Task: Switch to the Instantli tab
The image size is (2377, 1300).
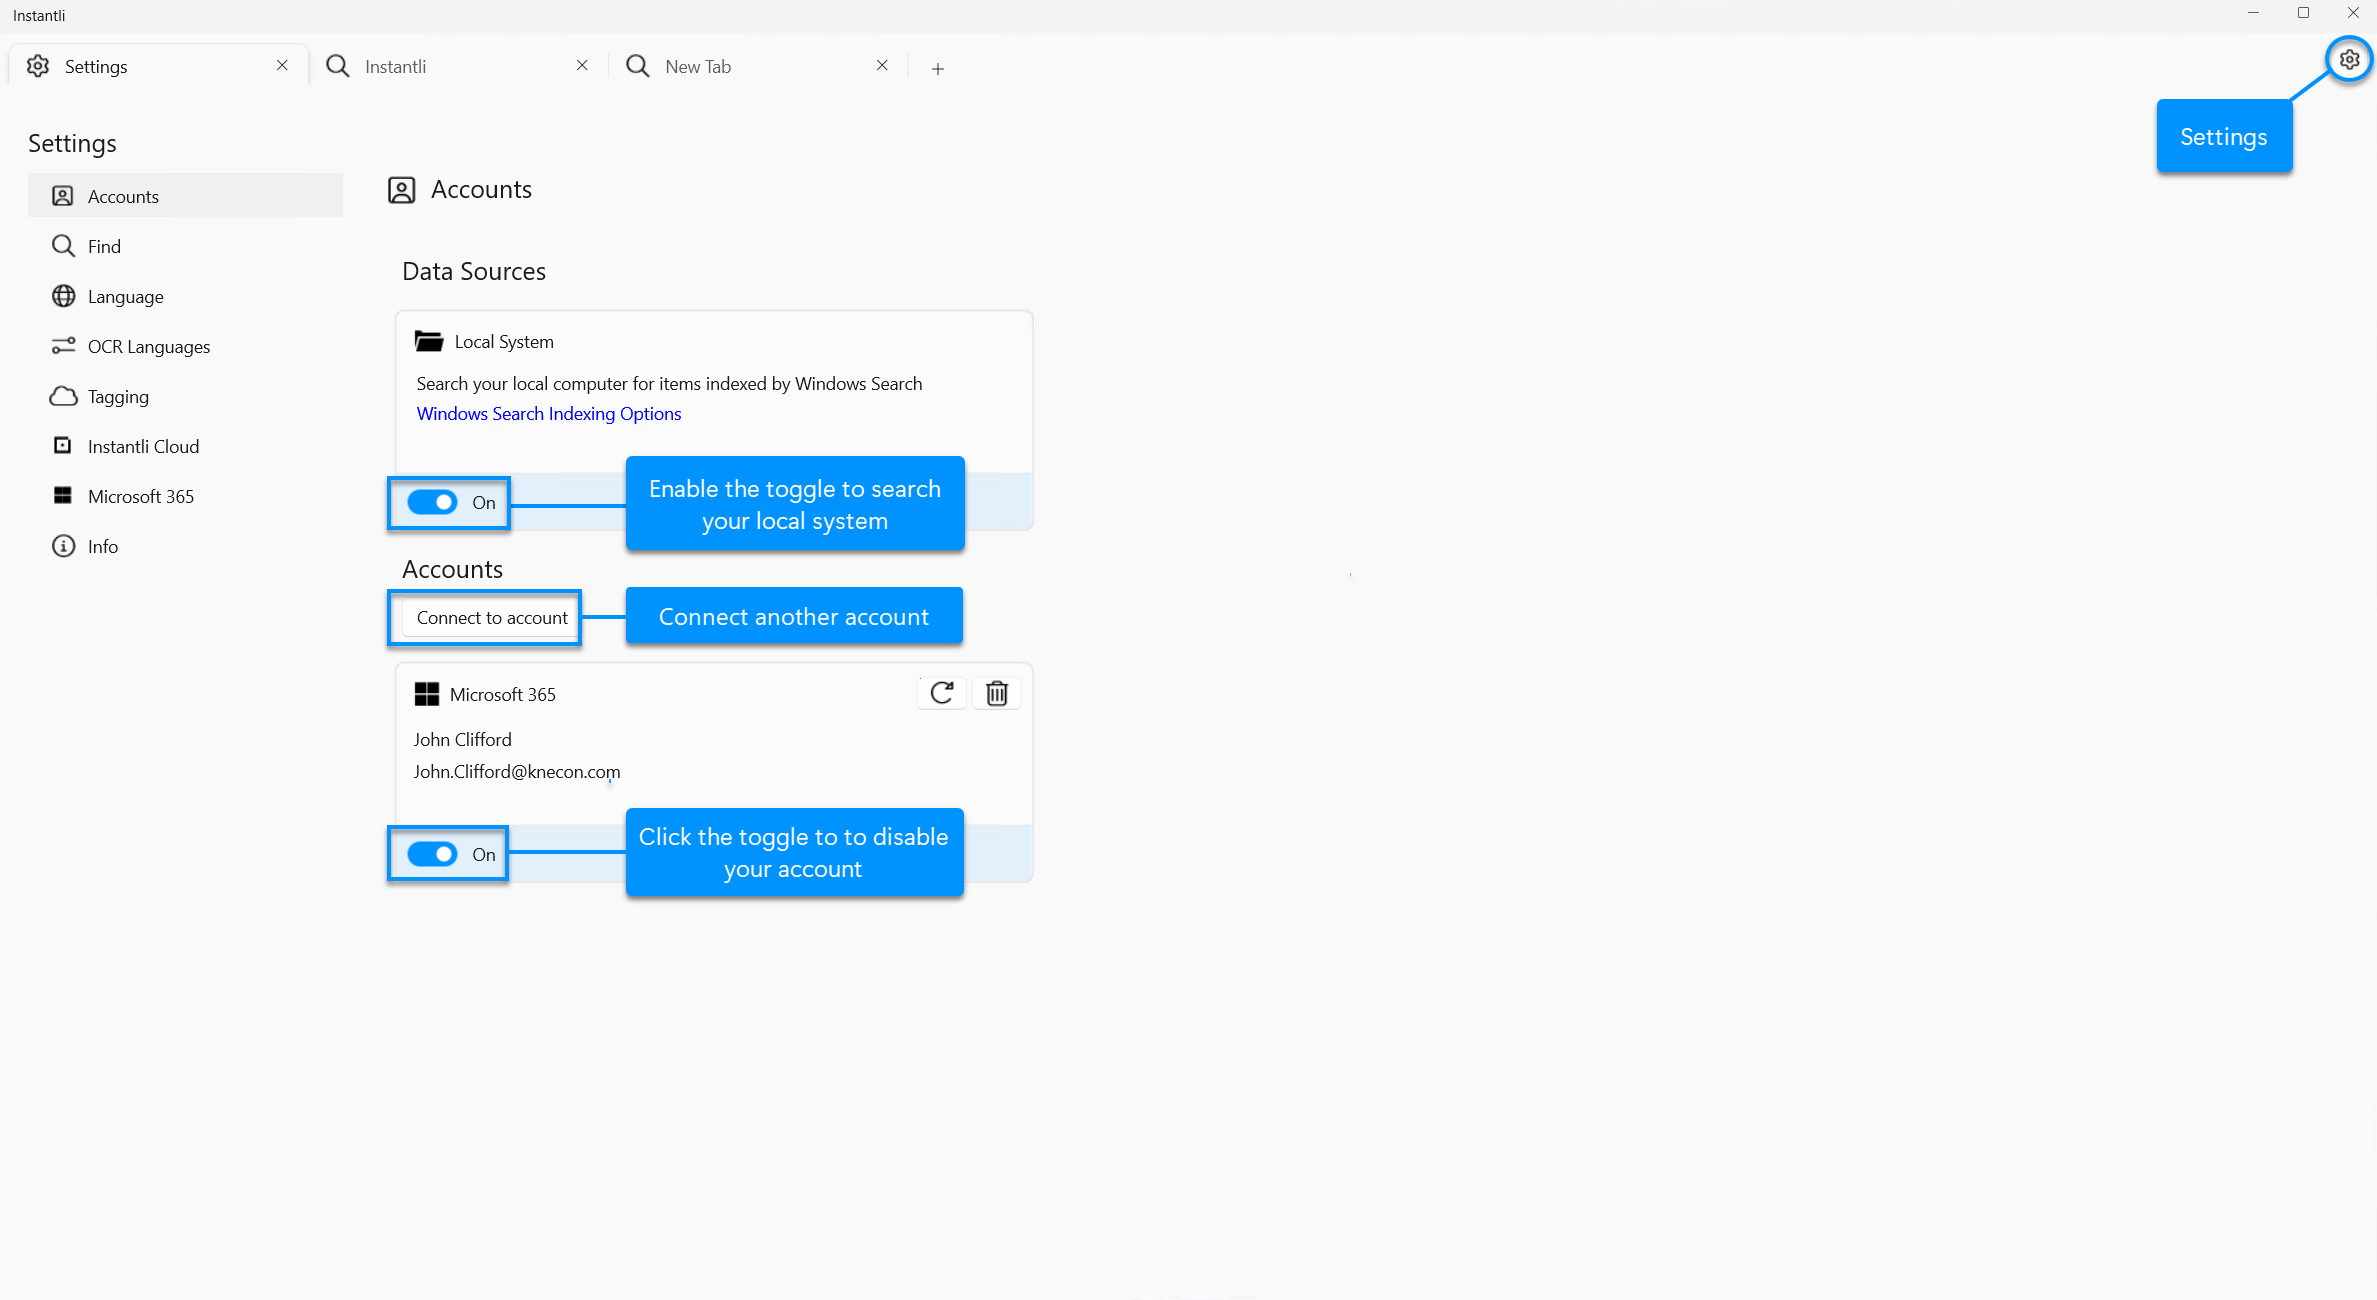Action: (458, 66)
